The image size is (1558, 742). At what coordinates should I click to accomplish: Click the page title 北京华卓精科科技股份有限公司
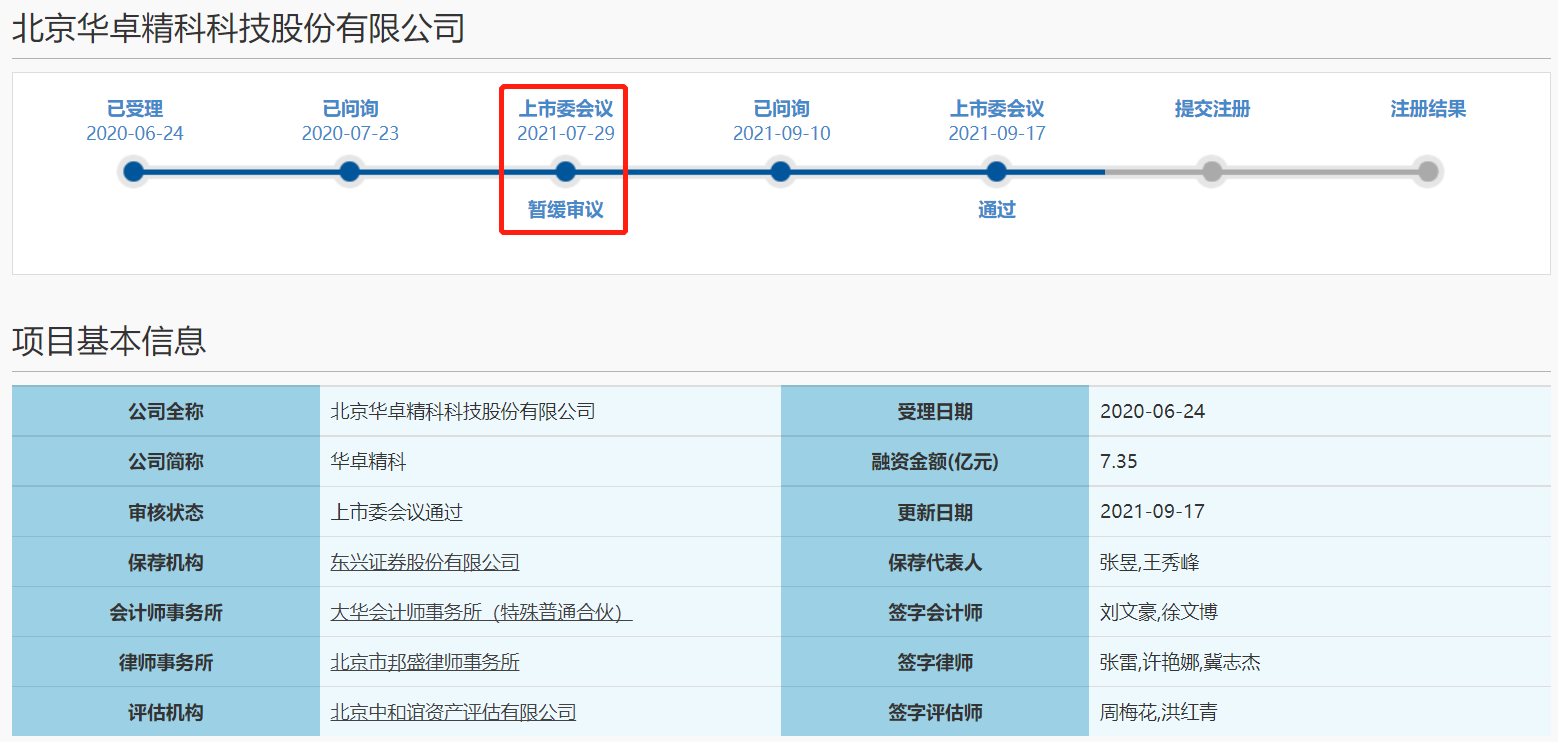point(239,28)
